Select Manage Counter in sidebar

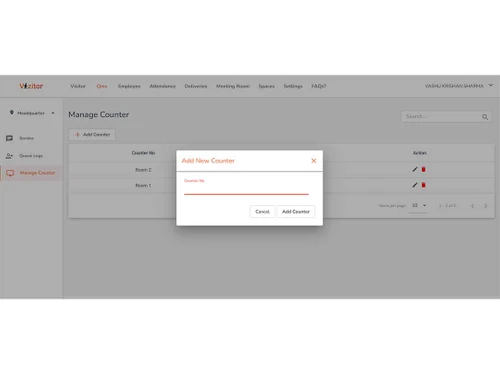click(37, 173)
